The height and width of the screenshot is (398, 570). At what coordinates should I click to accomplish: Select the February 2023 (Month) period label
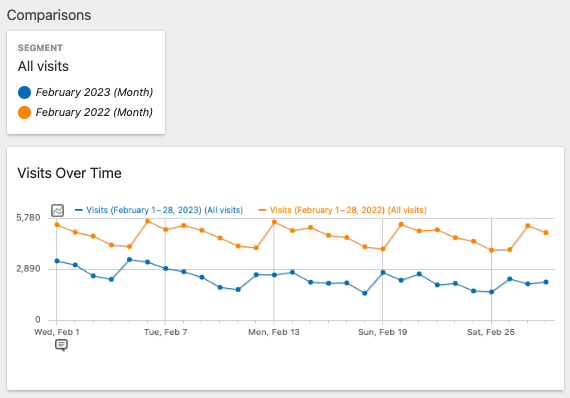coord(94,92)
